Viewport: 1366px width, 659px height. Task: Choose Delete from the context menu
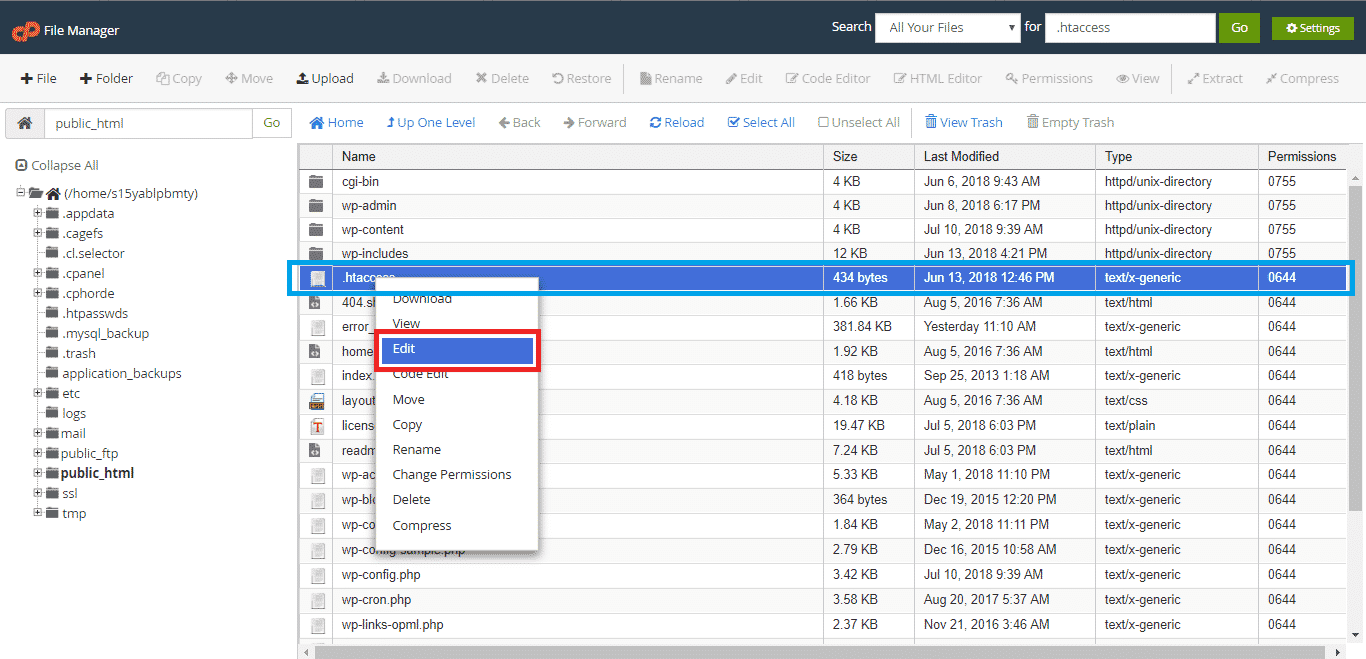coord(411,500)
